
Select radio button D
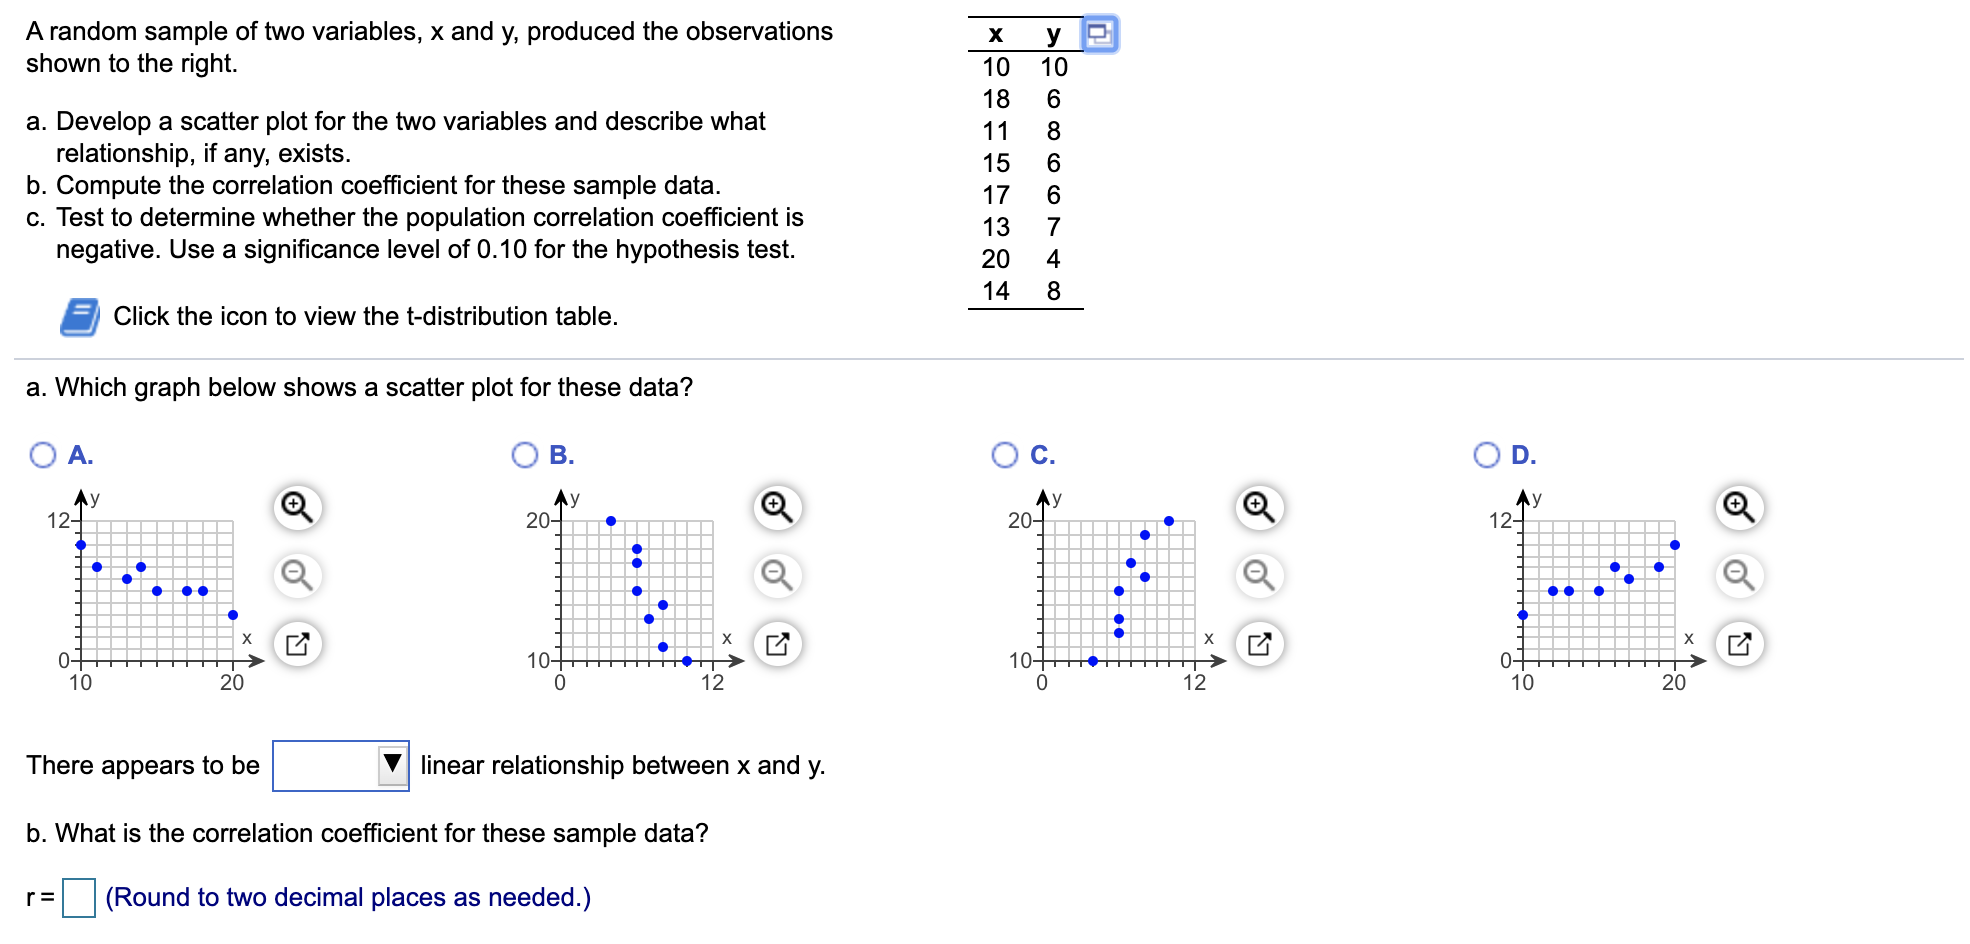coord(1487,455)
